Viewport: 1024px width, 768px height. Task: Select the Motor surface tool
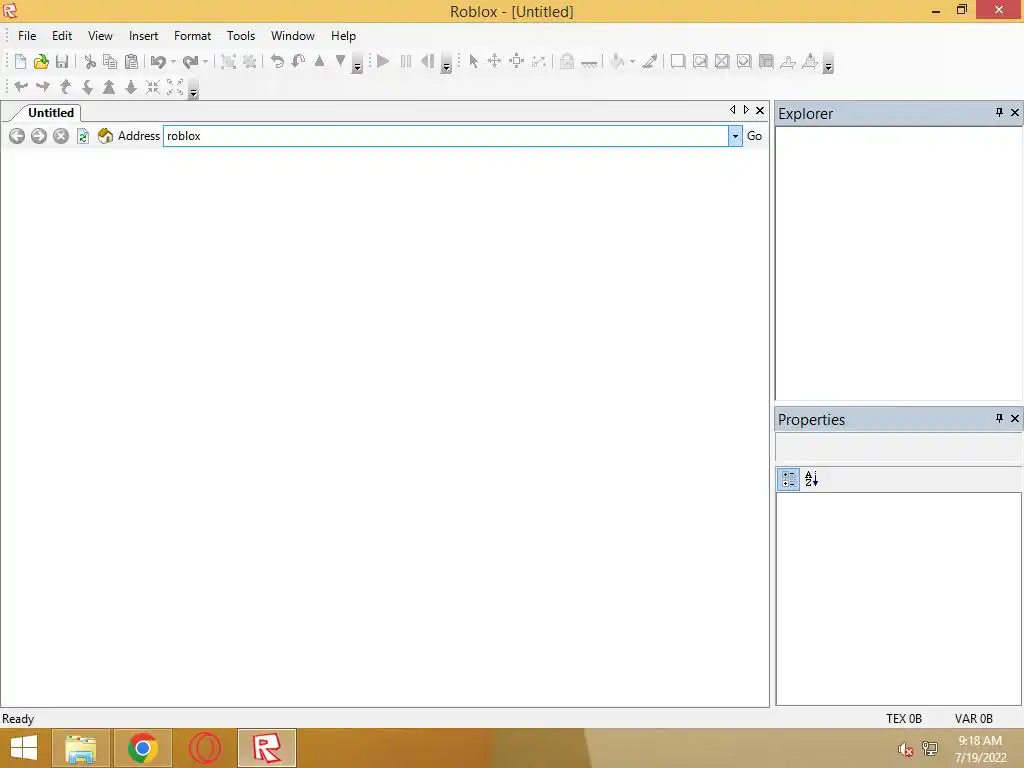coord(810,61)
